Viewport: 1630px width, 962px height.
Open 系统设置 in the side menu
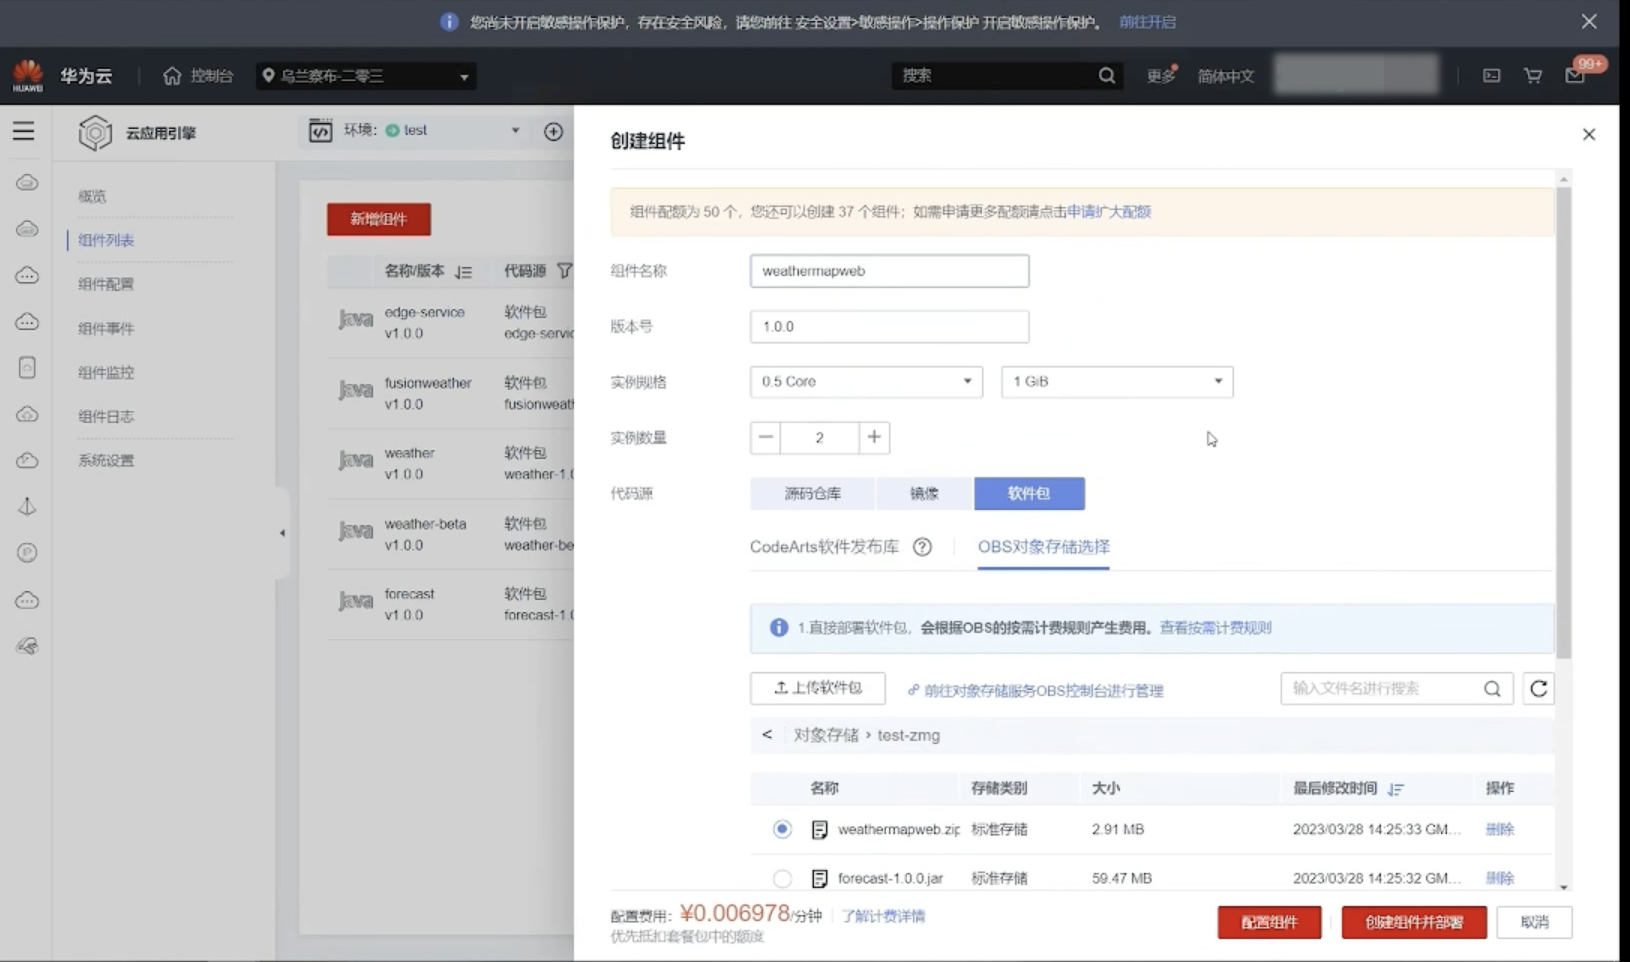[106, 460]
